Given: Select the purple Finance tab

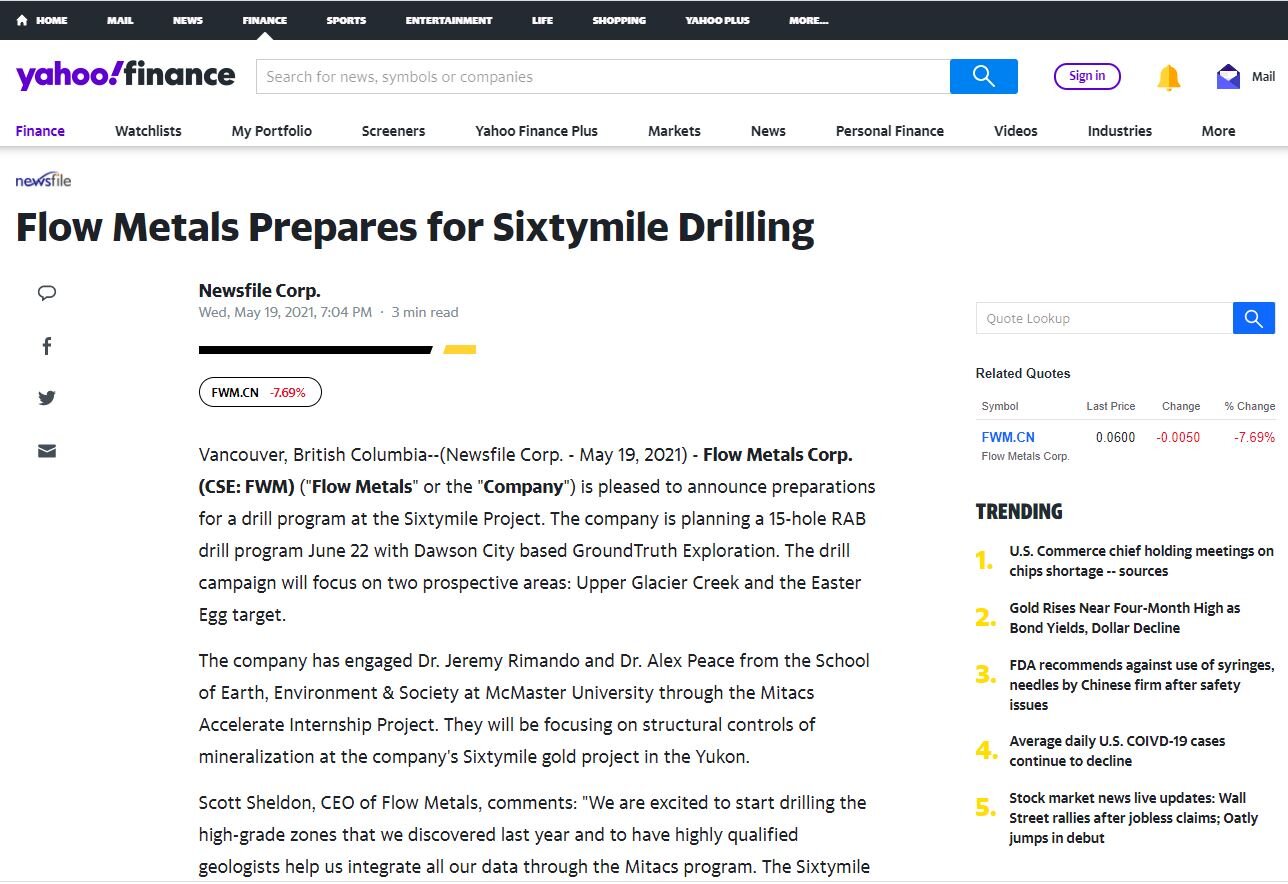Looking at the screenshot, I should pos(40,131).
